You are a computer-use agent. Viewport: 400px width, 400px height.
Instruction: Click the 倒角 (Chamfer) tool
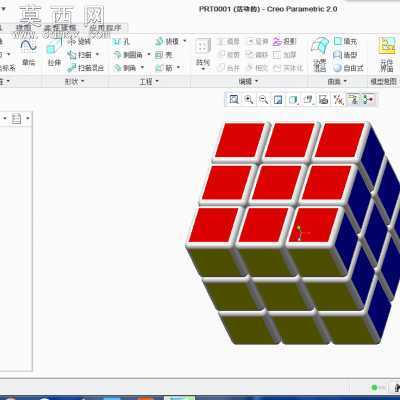(x=125, y=68)
